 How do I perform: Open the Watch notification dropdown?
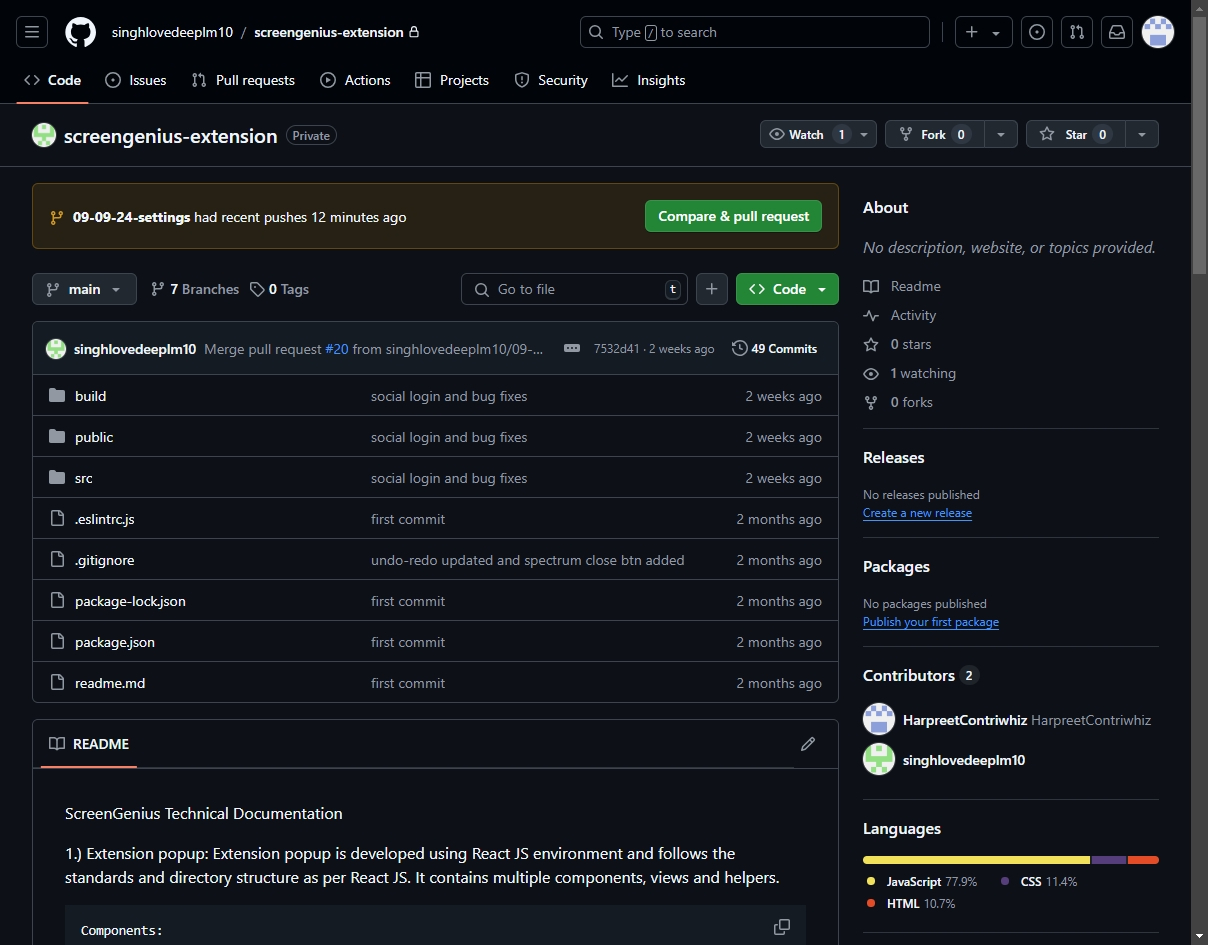tap(818, 134)
